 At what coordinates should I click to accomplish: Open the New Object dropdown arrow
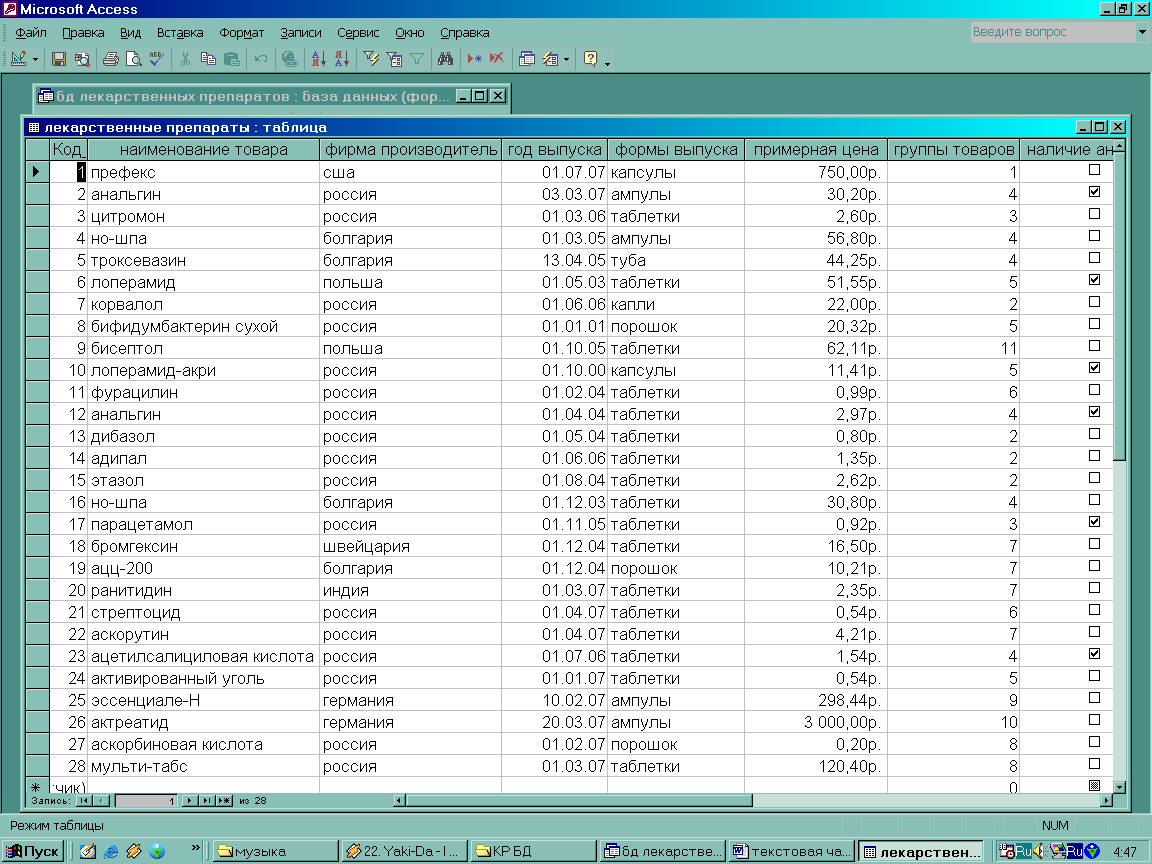[567, 59]
